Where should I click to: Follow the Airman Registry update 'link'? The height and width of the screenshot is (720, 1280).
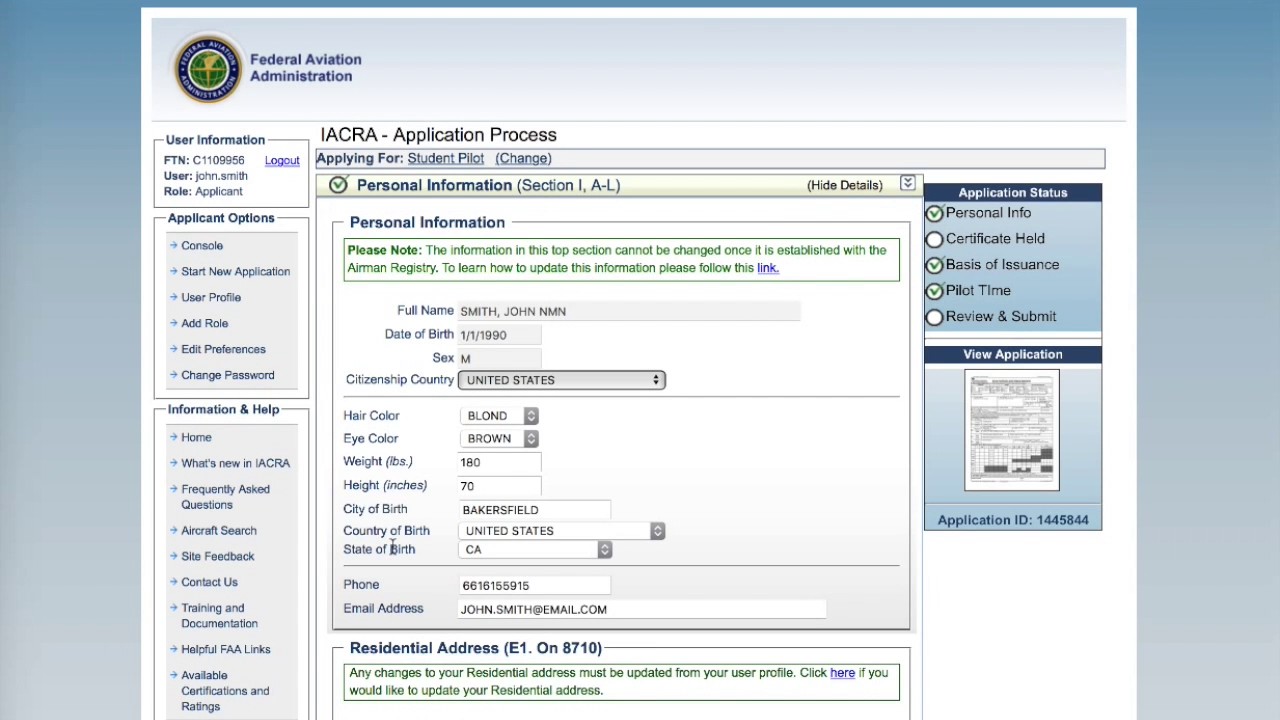[x=767, y=268]
